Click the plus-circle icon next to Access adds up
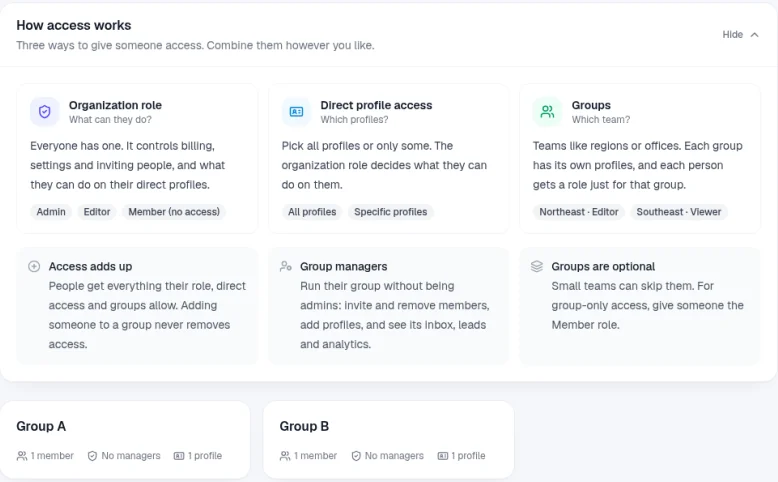Viewport: 778px width, 482px height. [x=34, y=267]
